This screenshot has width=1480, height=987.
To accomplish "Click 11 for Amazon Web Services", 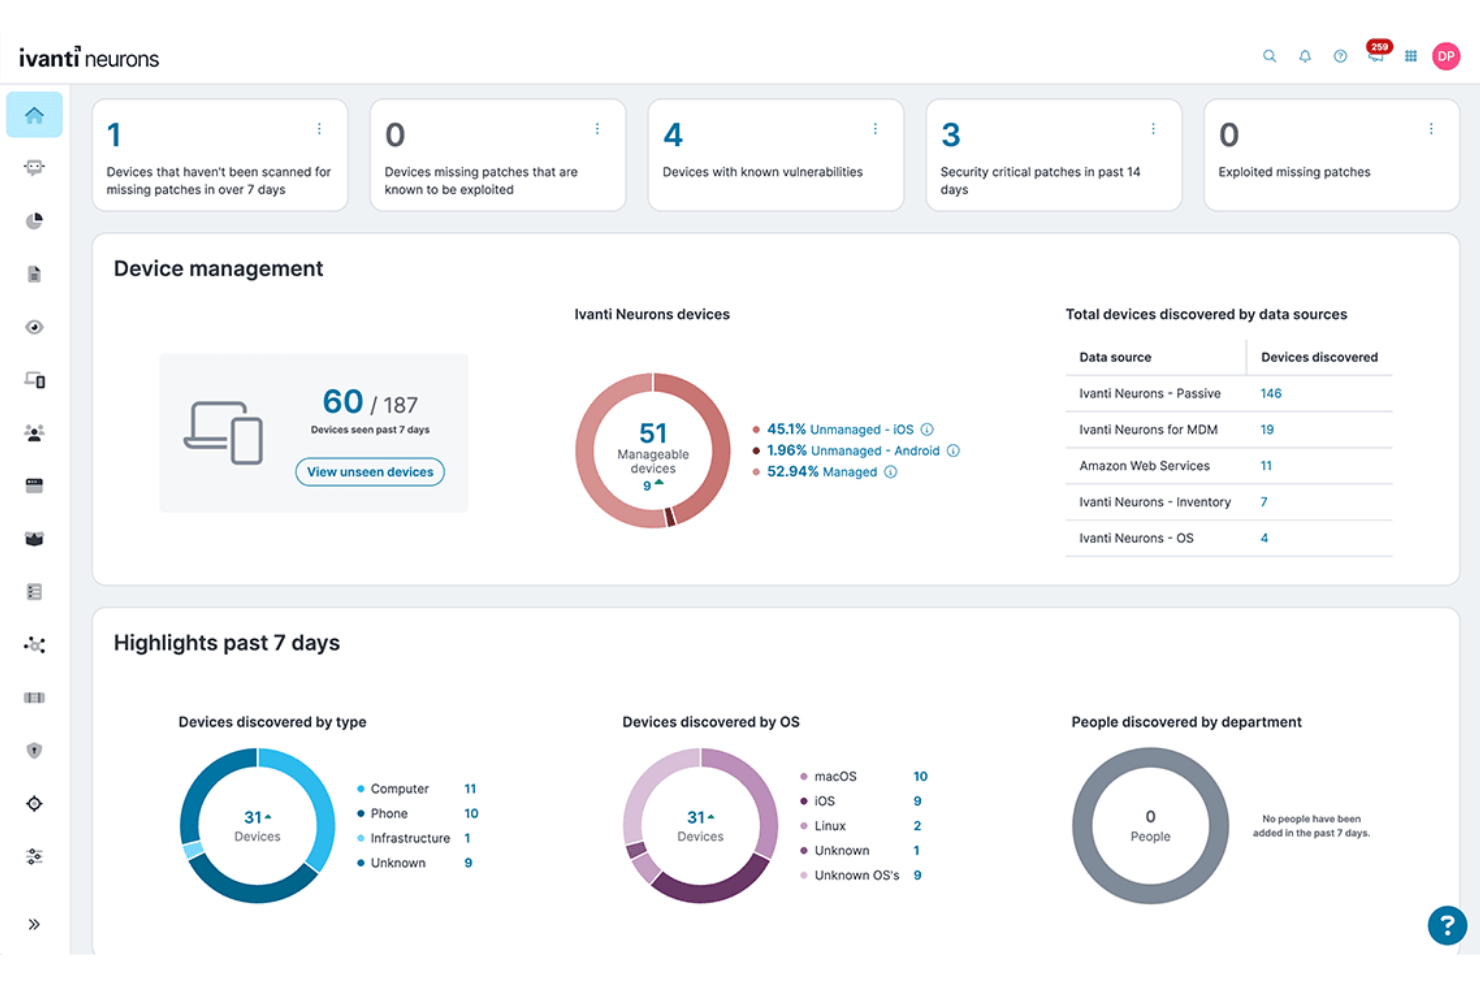I will click(x=1266, y=465).
